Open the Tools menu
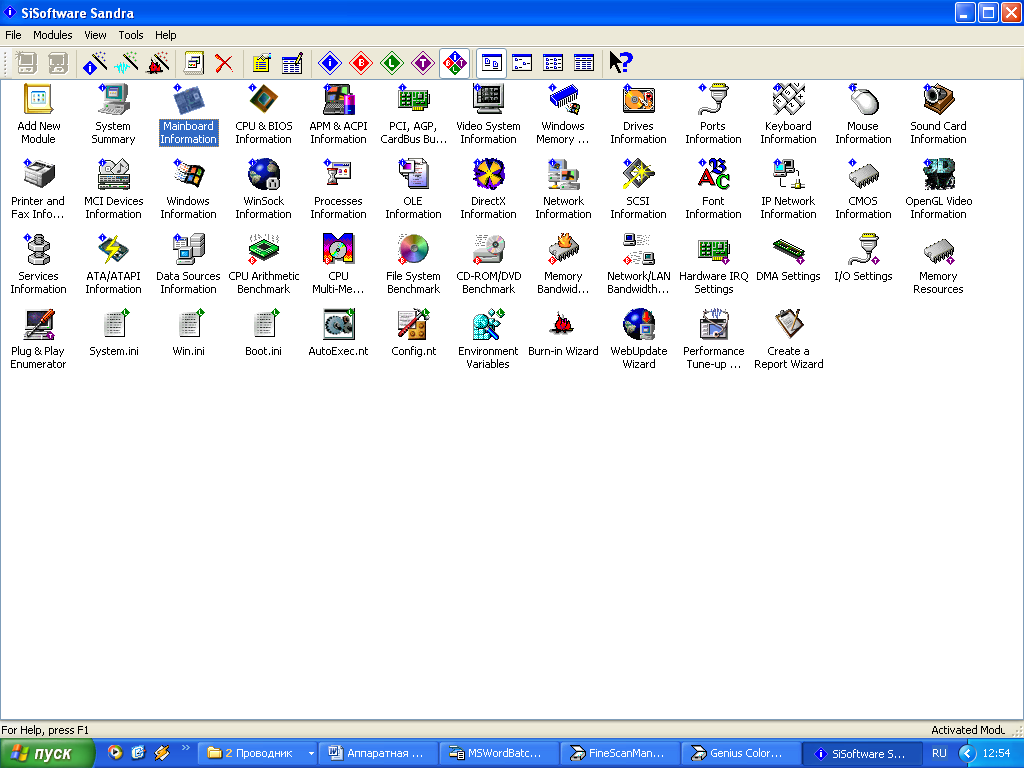The image size is (1024, 768). (131, 35)
